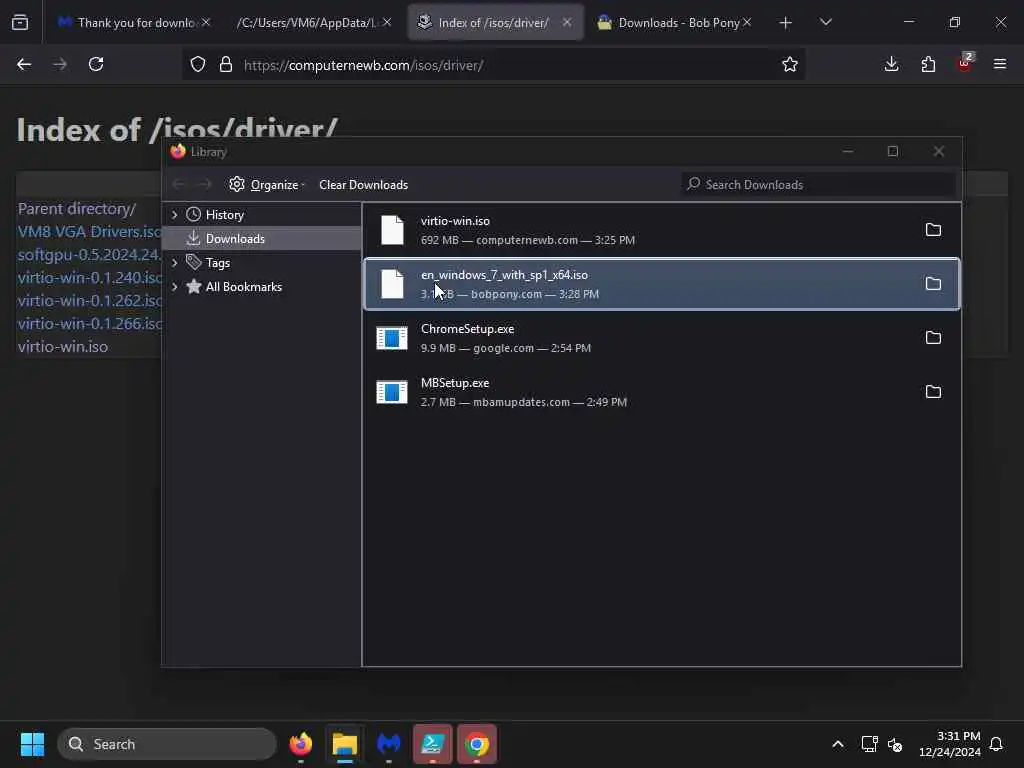The height and width of the screenshot is (768, 1024).
Task: Switch to 'Index of /isos/driver/' tab
Action: (494, 23)
